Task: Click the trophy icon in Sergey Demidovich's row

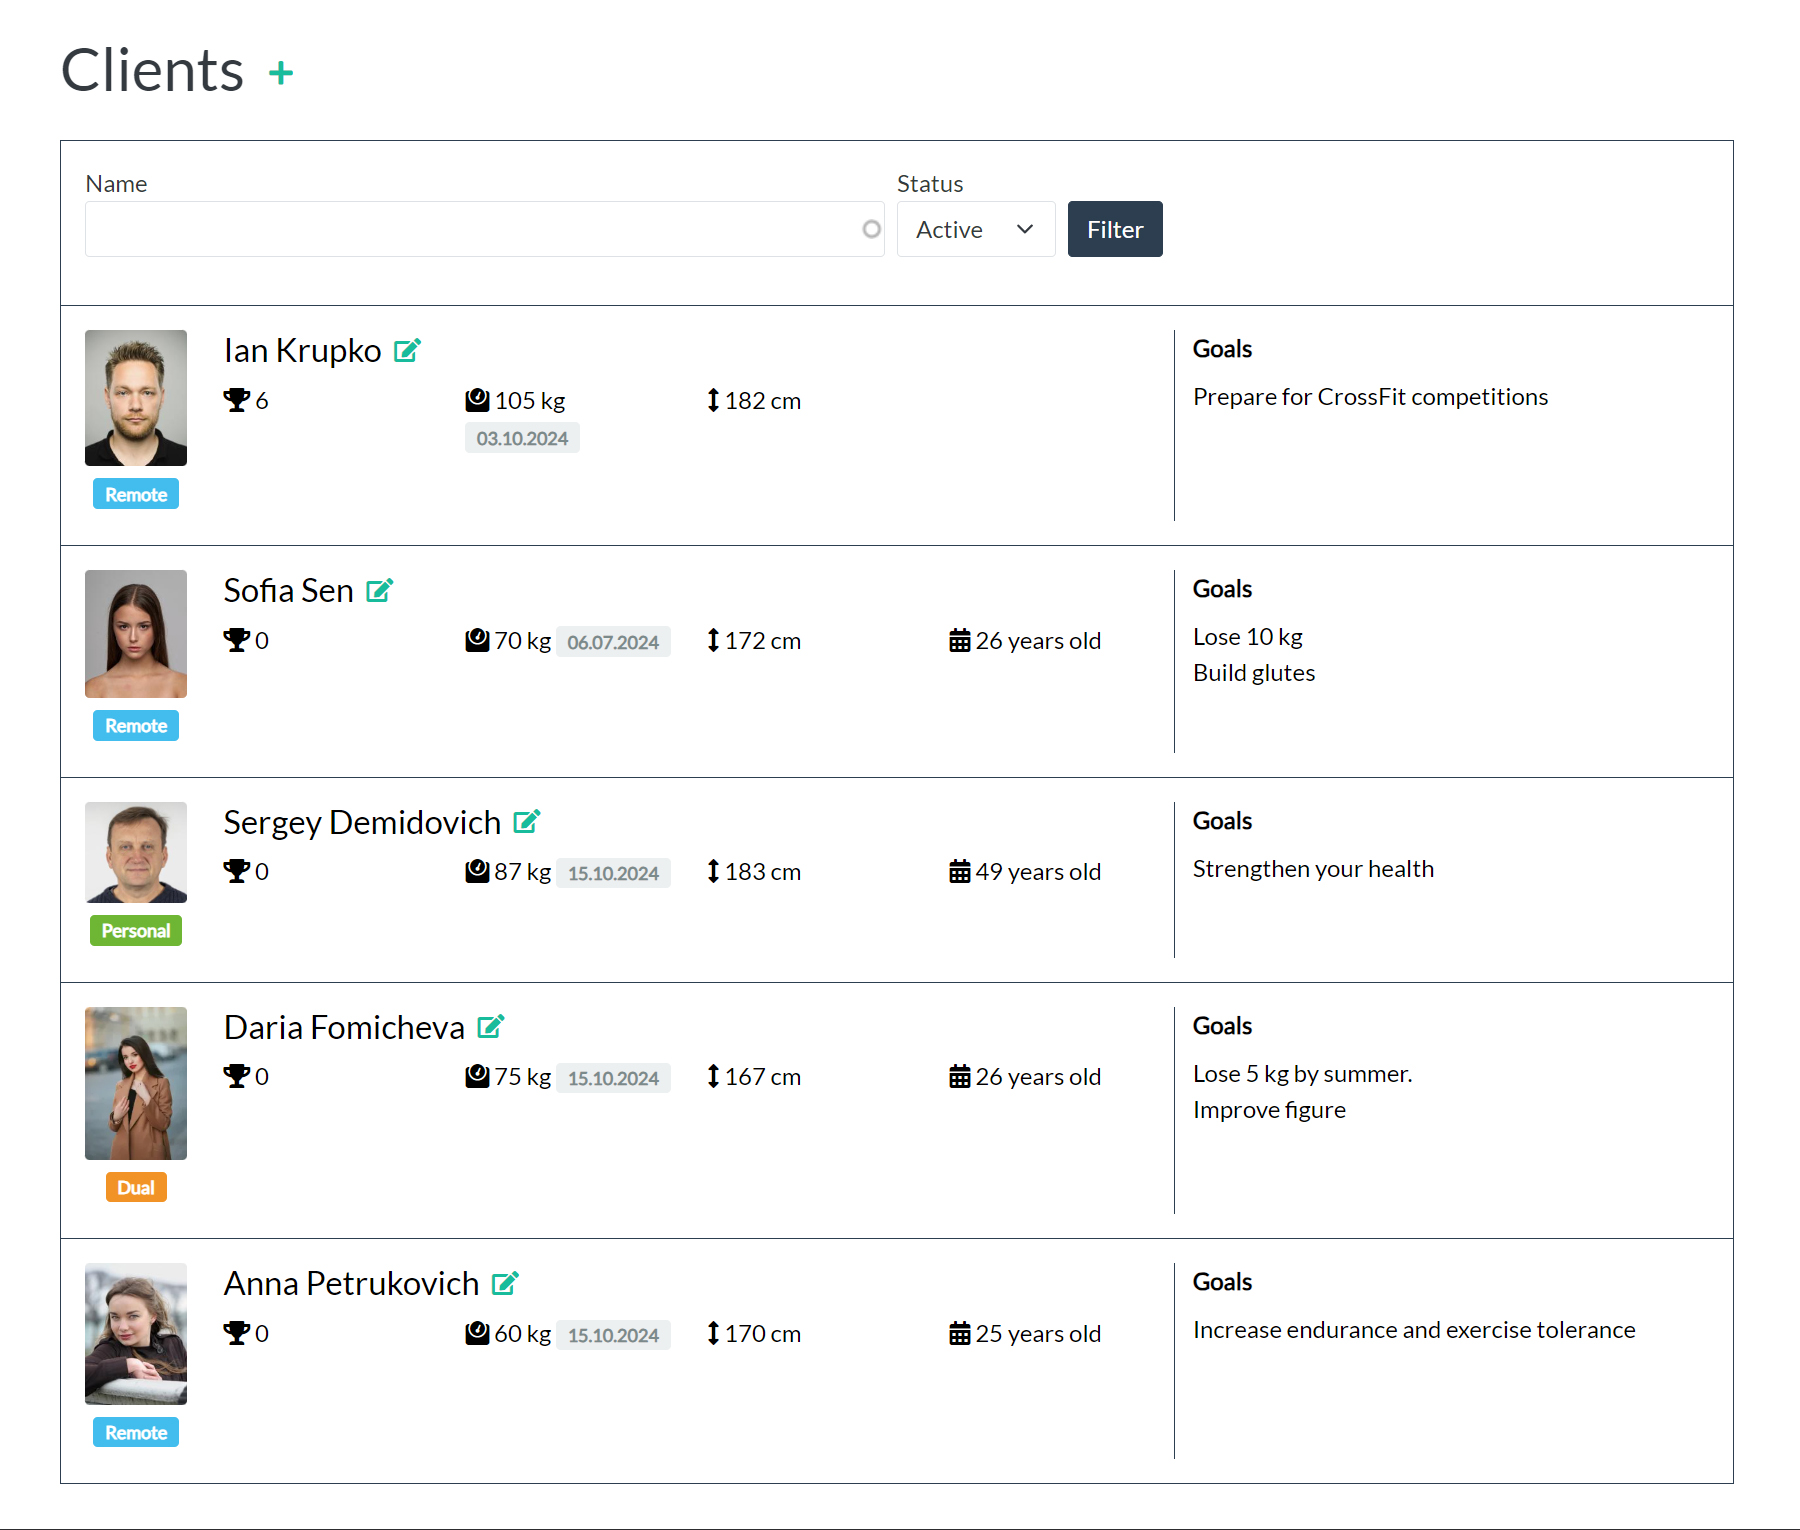Action: 237,871
